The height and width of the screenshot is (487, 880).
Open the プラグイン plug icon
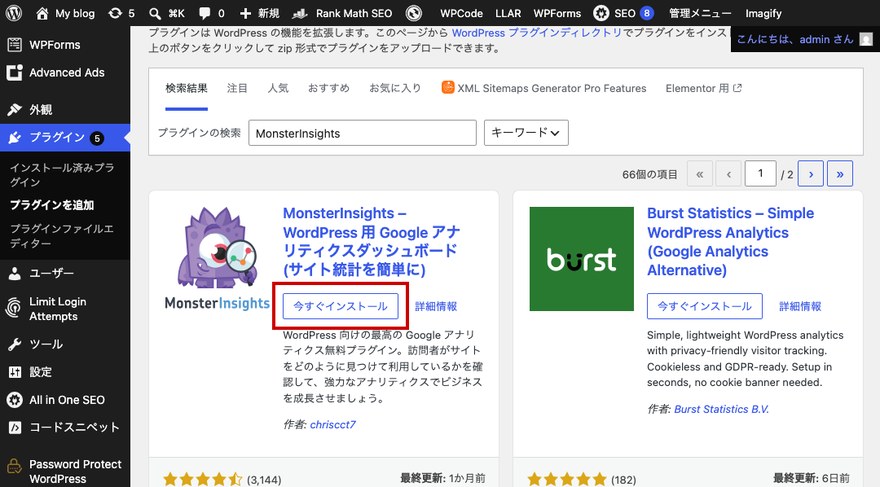tap(15, 137)
